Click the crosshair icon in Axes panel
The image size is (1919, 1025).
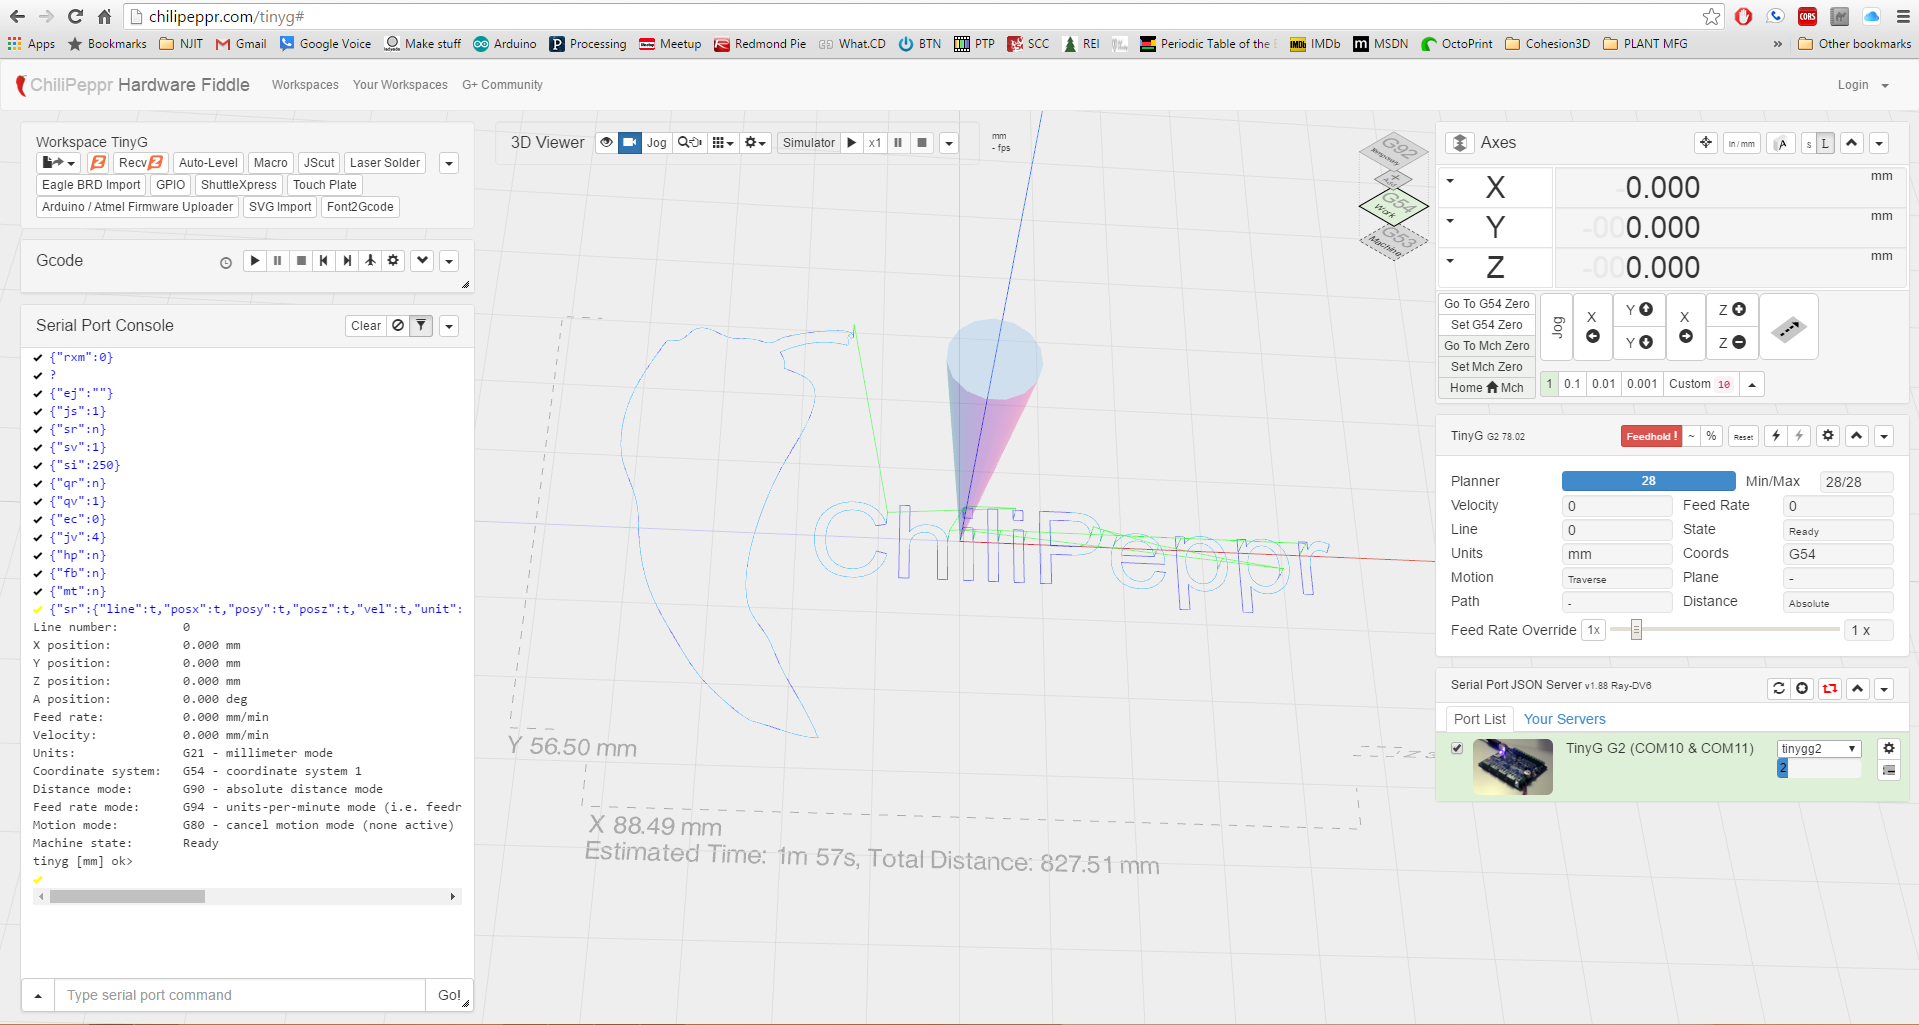click(1706, 143)
